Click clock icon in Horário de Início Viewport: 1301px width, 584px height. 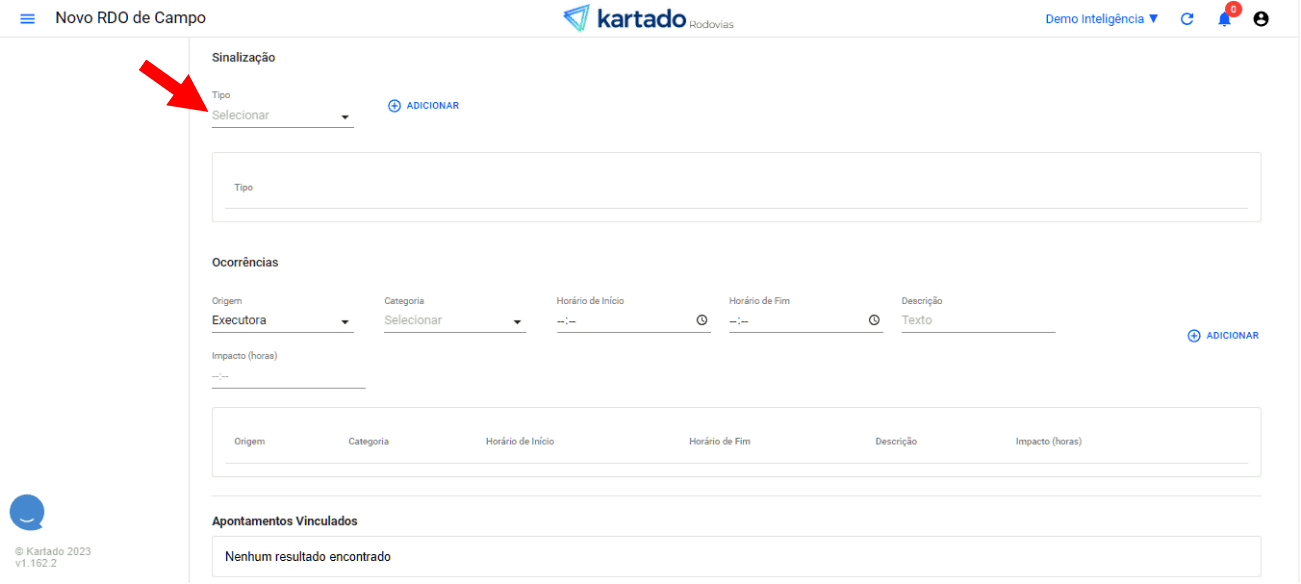702,321
